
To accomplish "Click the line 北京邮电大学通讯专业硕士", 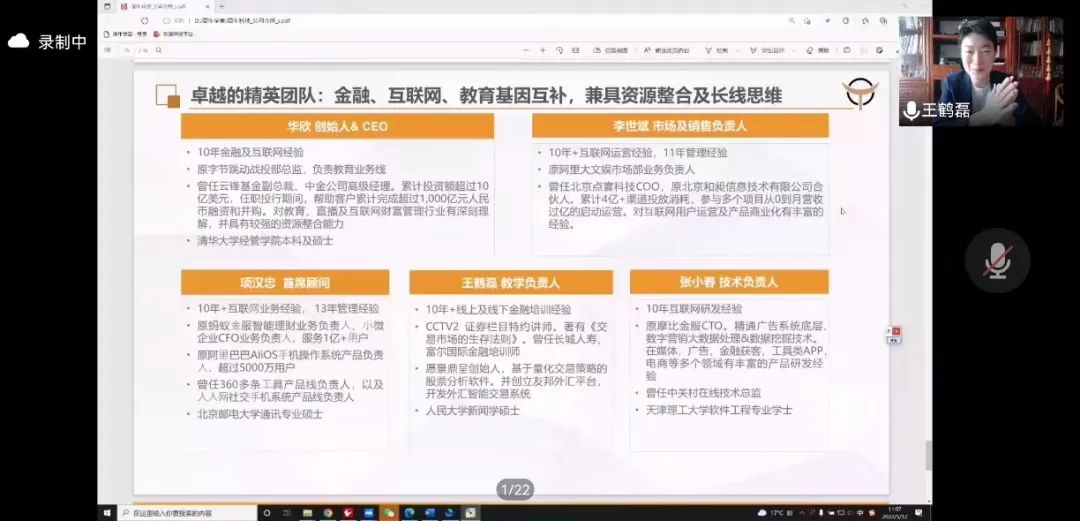I will pyautogui.click(x=260, y=414).
